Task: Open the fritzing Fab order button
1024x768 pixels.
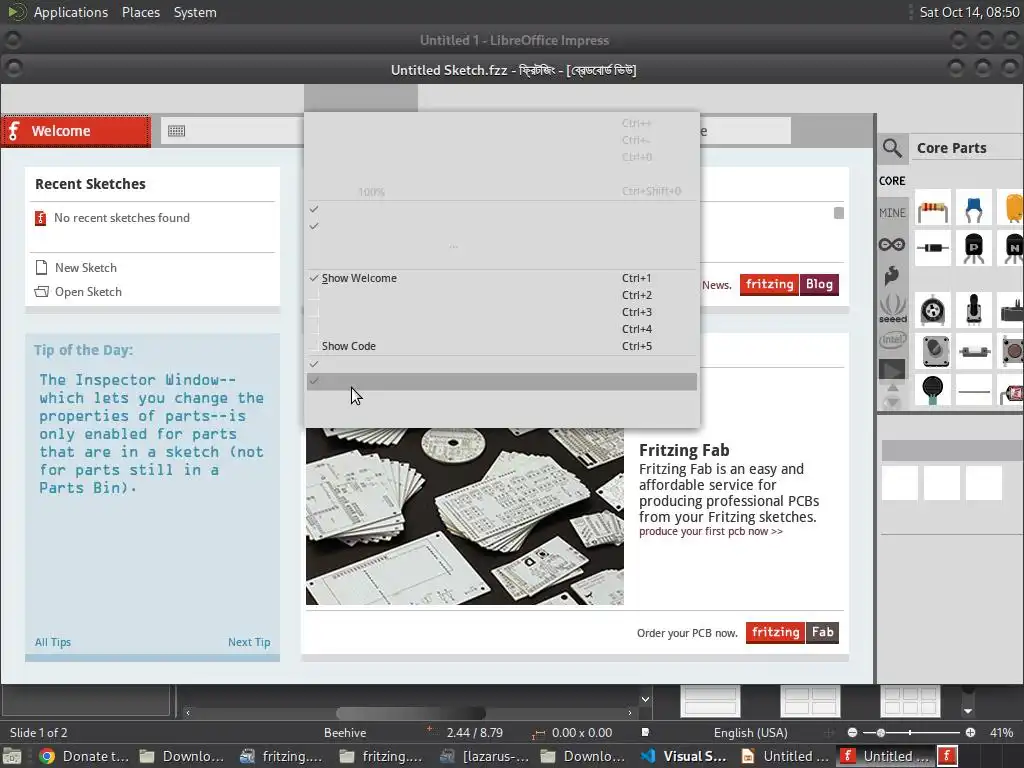Action: [x=792, y=632]
